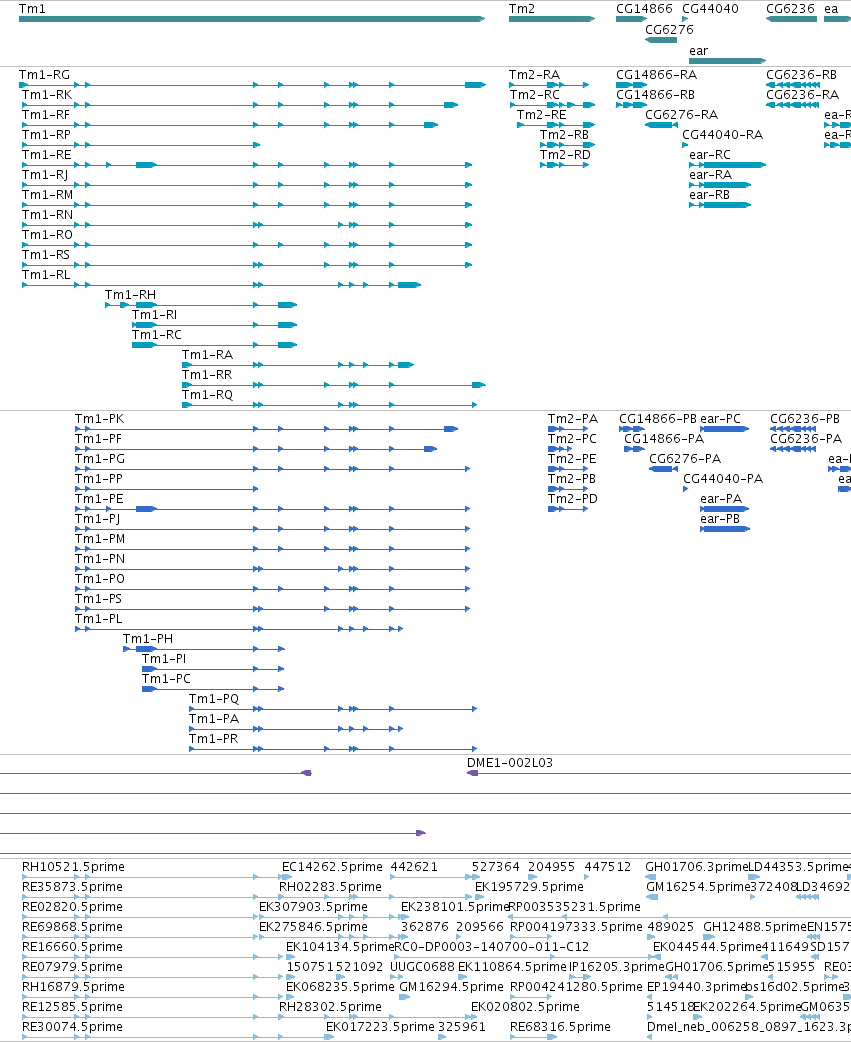Select the CG6276 gene feature
Screen dimensions: 851x1042
point(661,40)
